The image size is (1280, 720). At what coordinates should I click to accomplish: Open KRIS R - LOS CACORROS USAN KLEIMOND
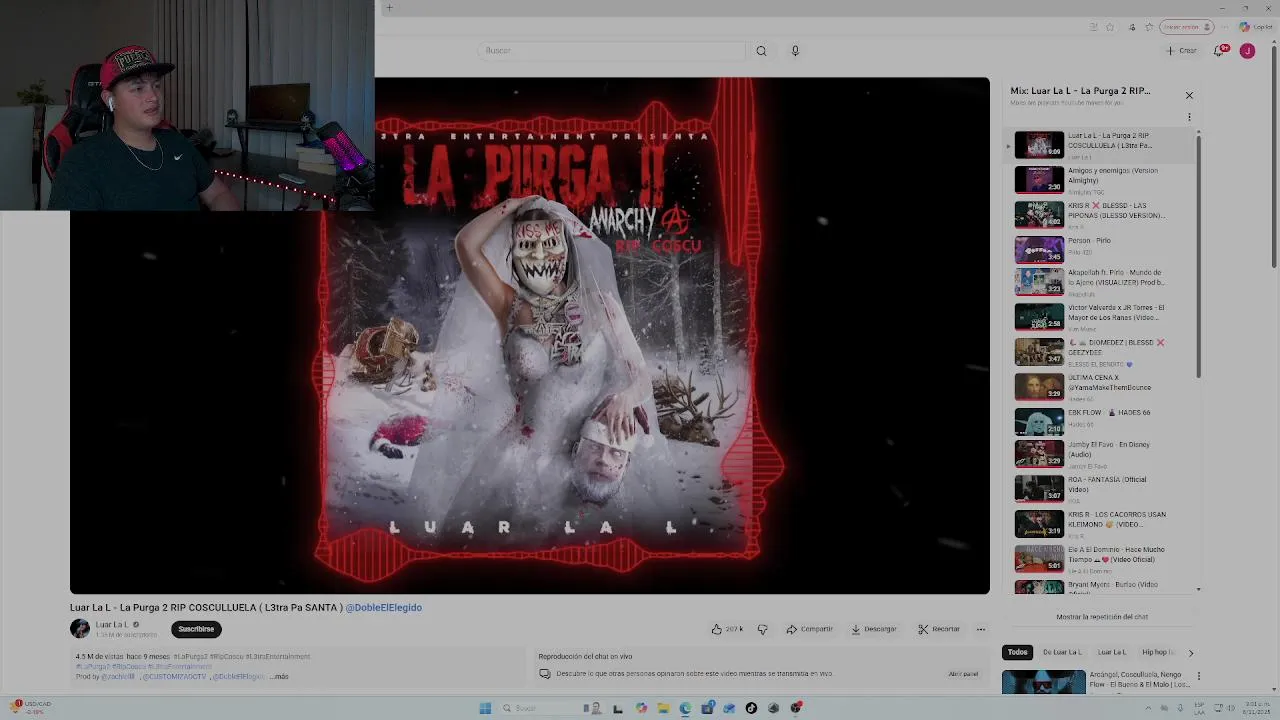(1100, 523)
